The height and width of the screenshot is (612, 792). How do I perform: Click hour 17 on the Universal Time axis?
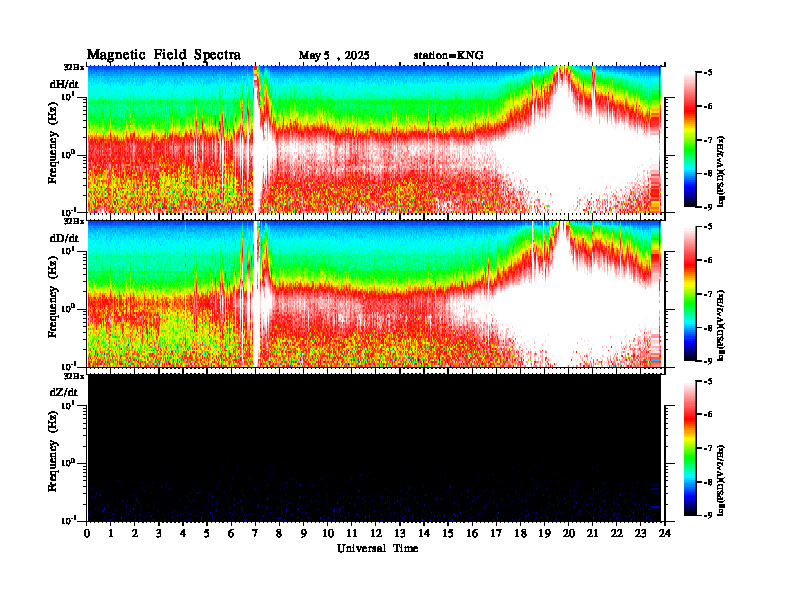(496, 533)
